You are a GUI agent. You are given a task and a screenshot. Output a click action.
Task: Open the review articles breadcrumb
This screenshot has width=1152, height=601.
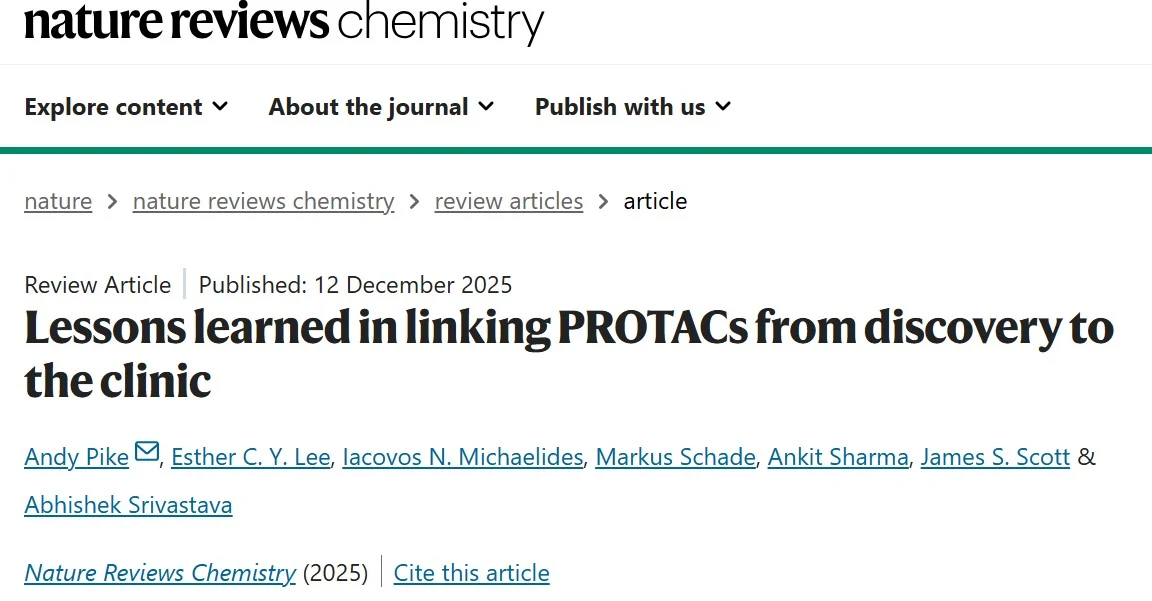(x=508, y=201)
